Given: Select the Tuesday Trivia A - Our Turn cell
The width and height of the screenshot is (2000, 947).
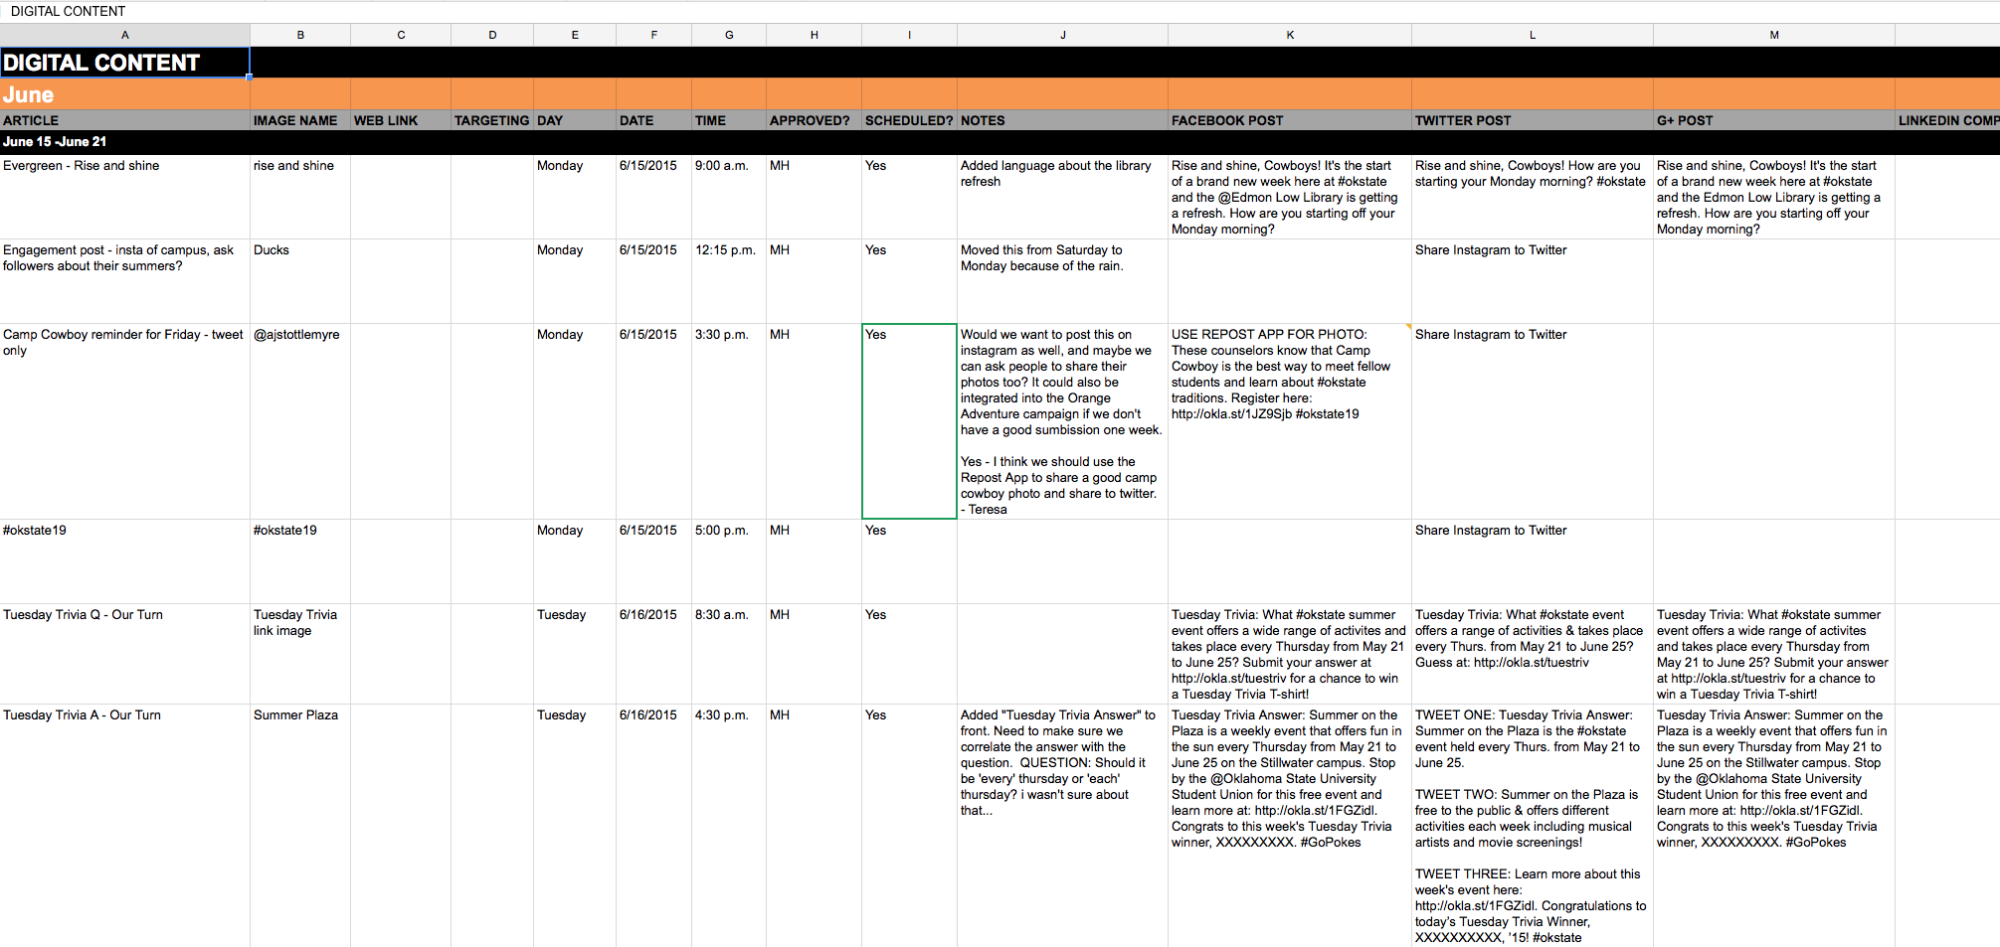Looking at the screenshot, I should pyautogui.click(x=125, y=825).
